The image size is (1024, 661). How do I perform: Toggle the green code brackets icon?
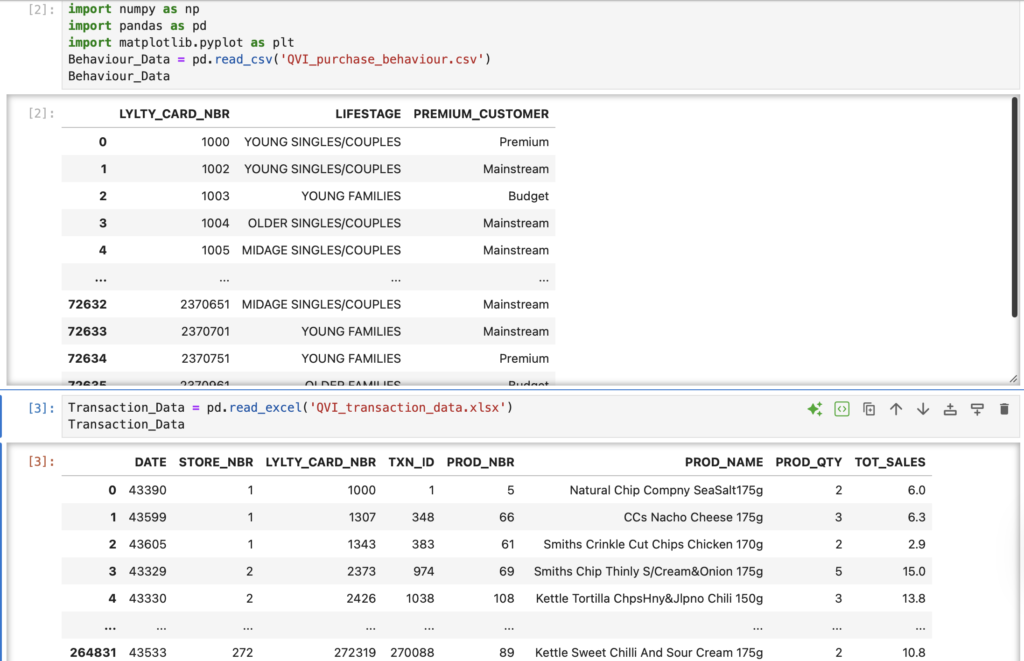coord(842,409)
